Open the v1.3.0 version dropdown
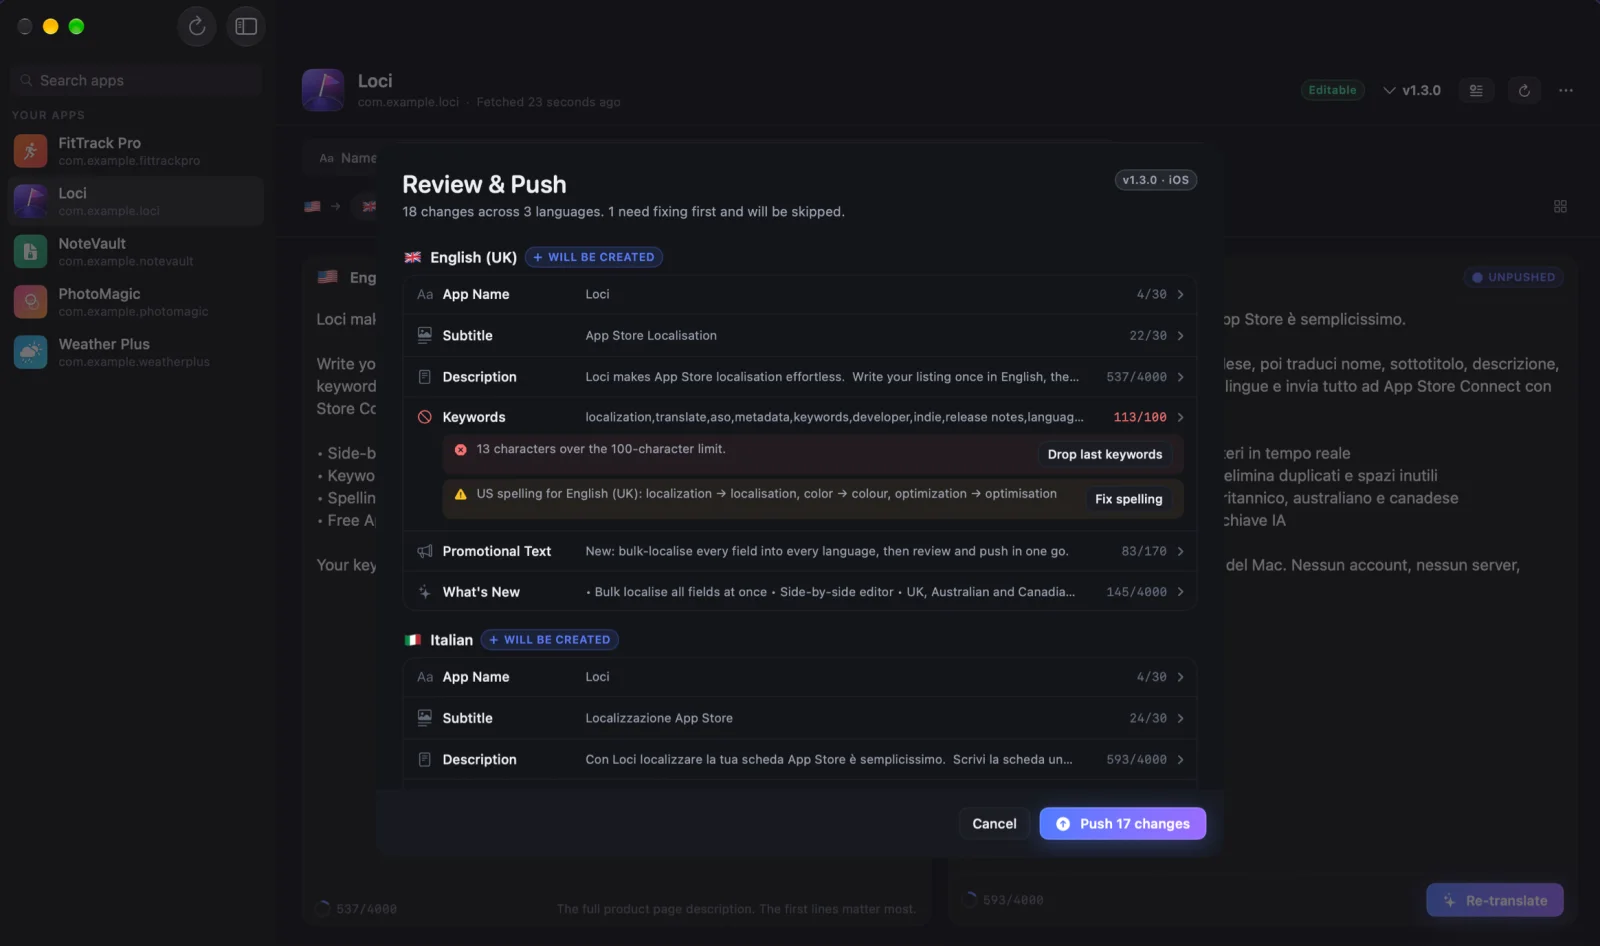The width and height of the screenshot is (1600, 946). click(x=1412, y=90)
